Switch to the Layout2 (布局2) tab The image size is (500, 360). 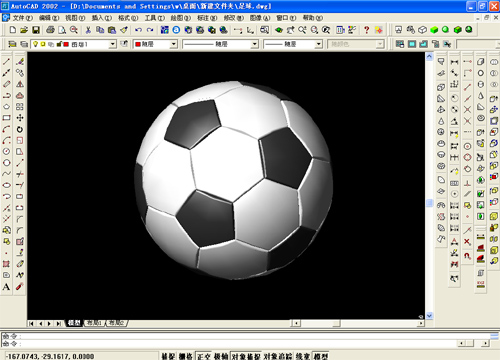tap(117, 323)
